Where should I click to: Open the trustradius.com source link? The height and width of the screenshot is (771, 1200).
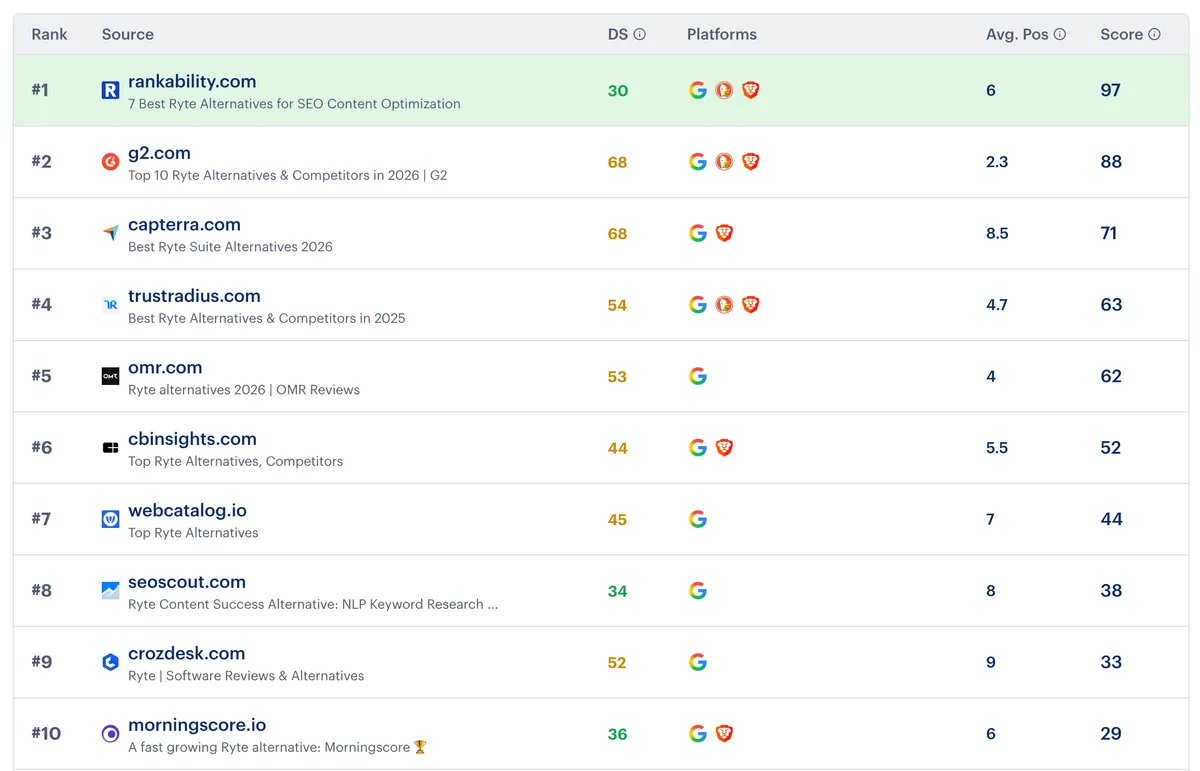tap(194, 296)
